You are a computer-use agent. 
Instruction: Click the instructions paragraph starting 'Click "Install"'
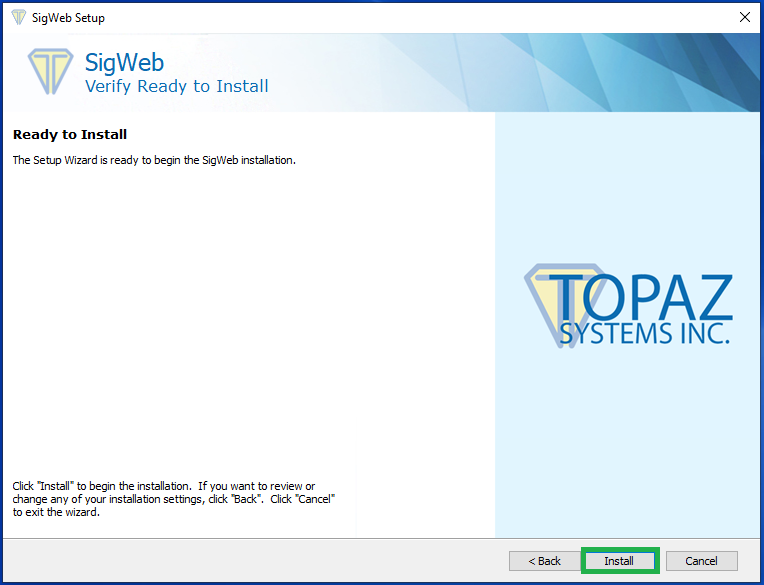tap(173, 499)
